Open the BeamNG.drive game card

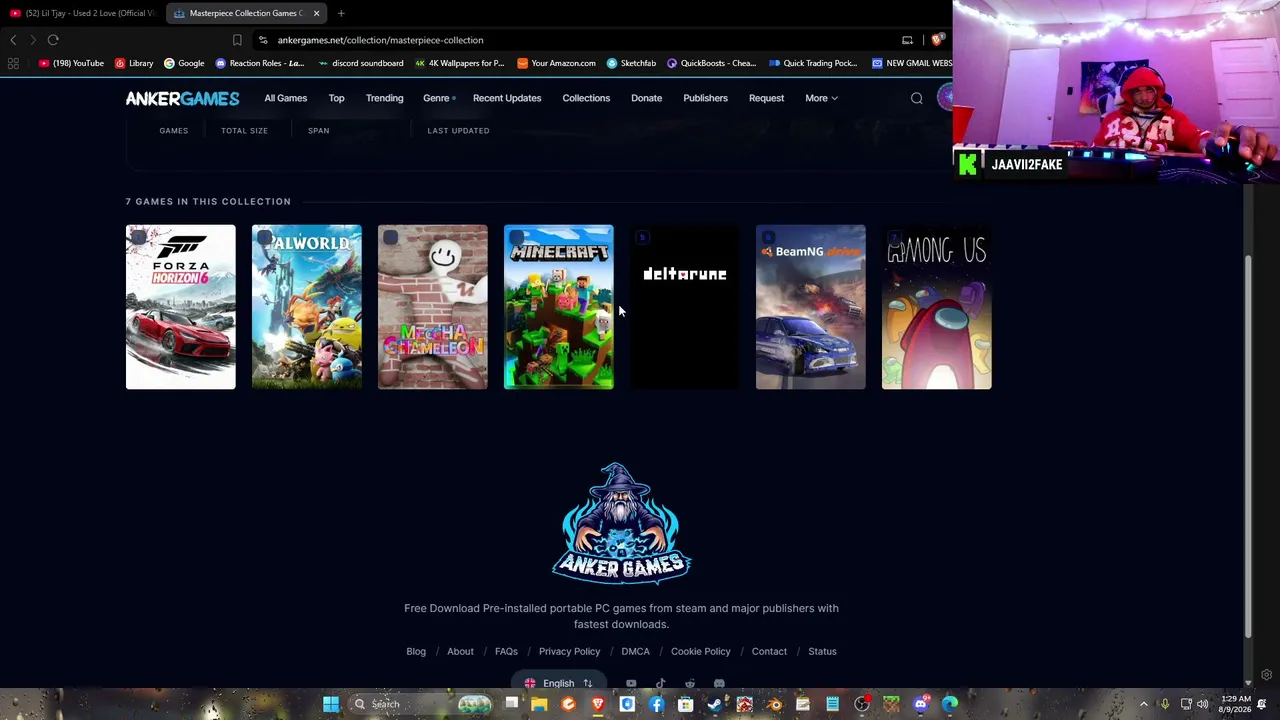pyautogui.click(x=810, y=307)
